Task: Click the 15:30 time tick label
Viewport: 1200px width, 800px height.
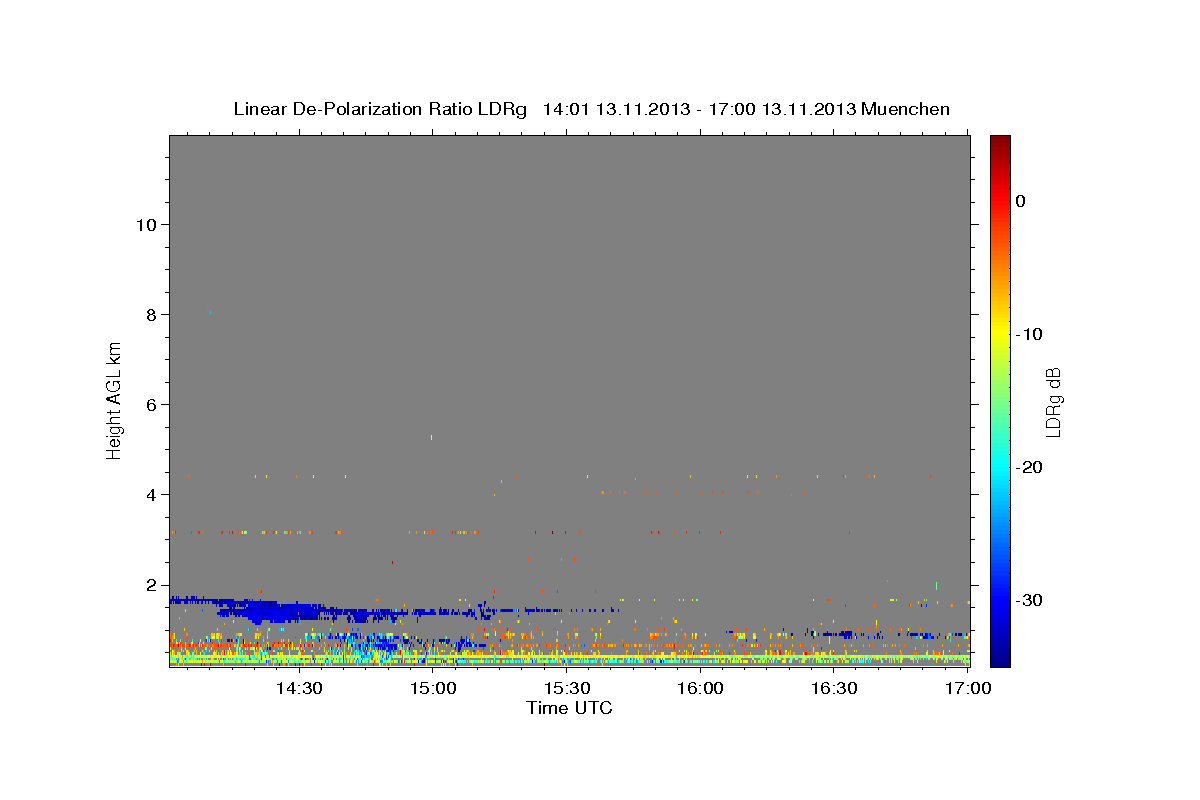Action: coord(567,689)
